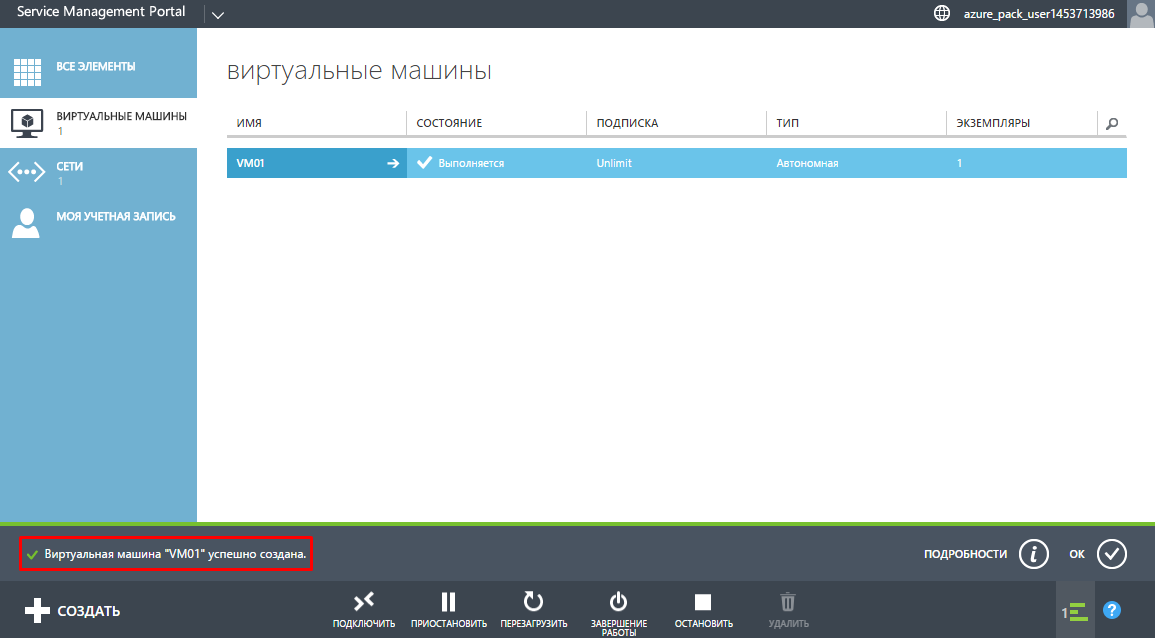Open the Сети sidebar section
Image resolution: width=1155 pixels, height=638 pixels.
coord(70,172)
